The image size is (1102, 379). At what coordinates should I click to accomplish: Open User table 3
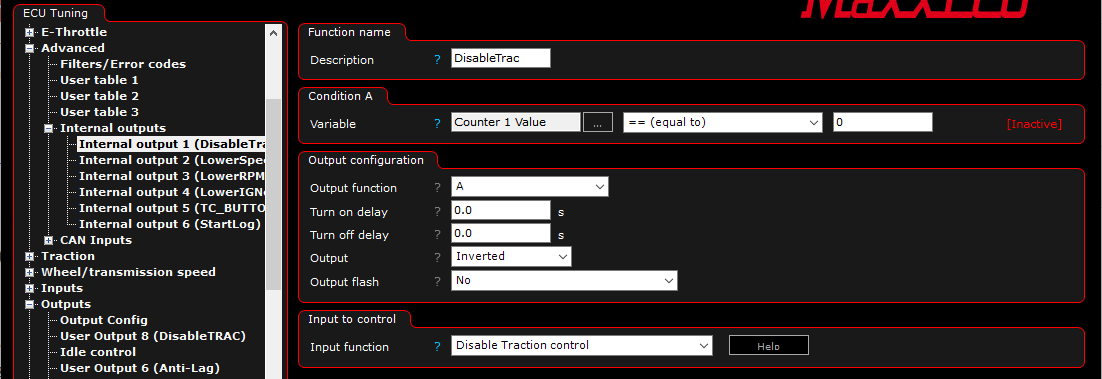point(99,113)
